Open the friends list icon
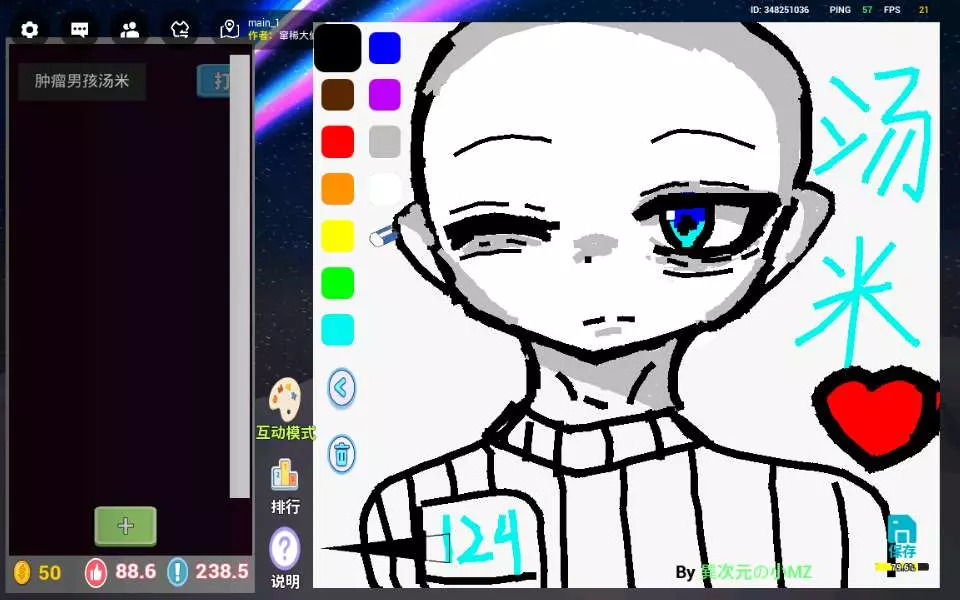960x600 pixels. click(x=130, y=29)
